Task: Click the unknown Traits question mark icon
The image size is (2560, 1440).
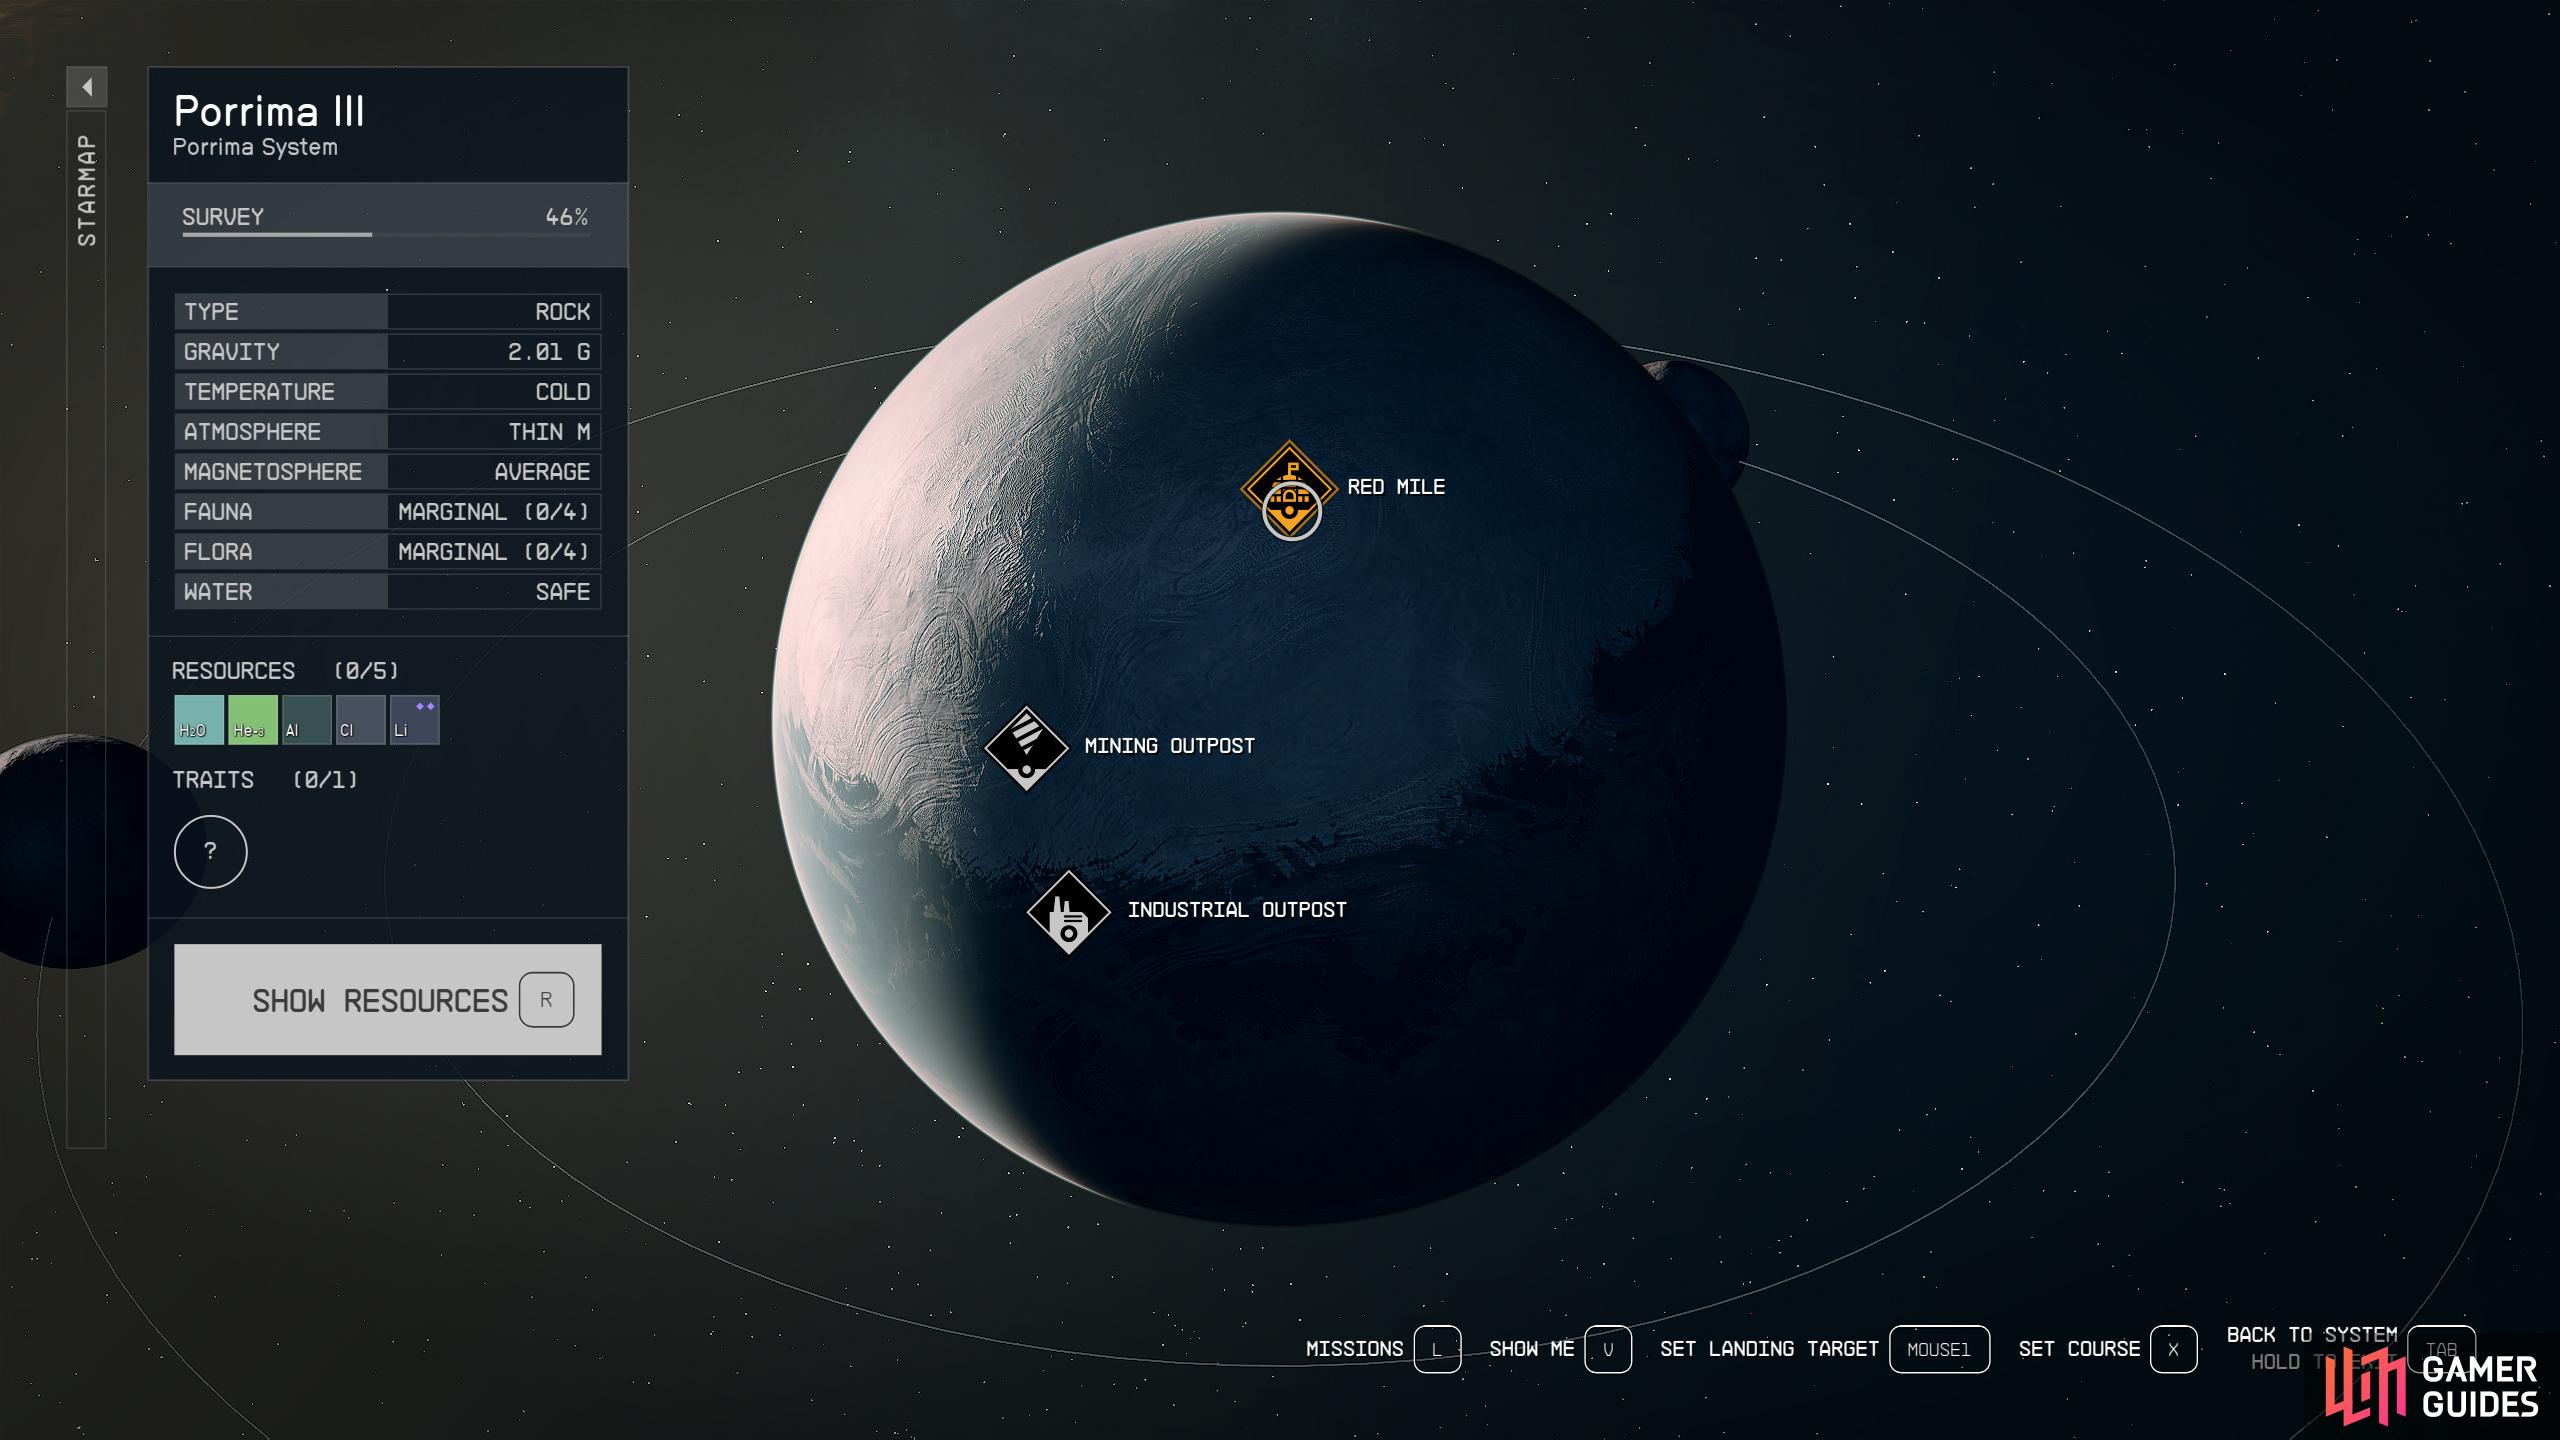Action: click(209, 851)
